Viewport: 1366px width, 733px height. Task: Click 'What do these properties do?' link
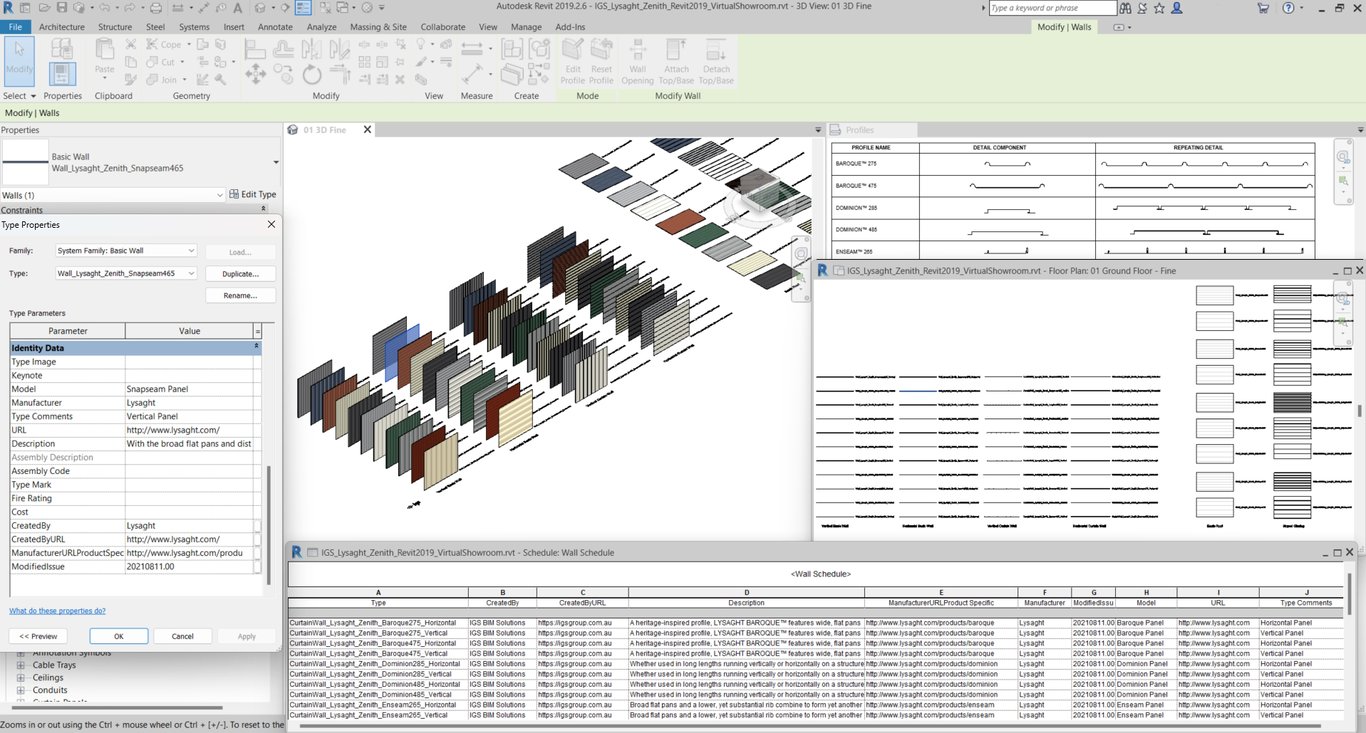[x=57, y=610]
